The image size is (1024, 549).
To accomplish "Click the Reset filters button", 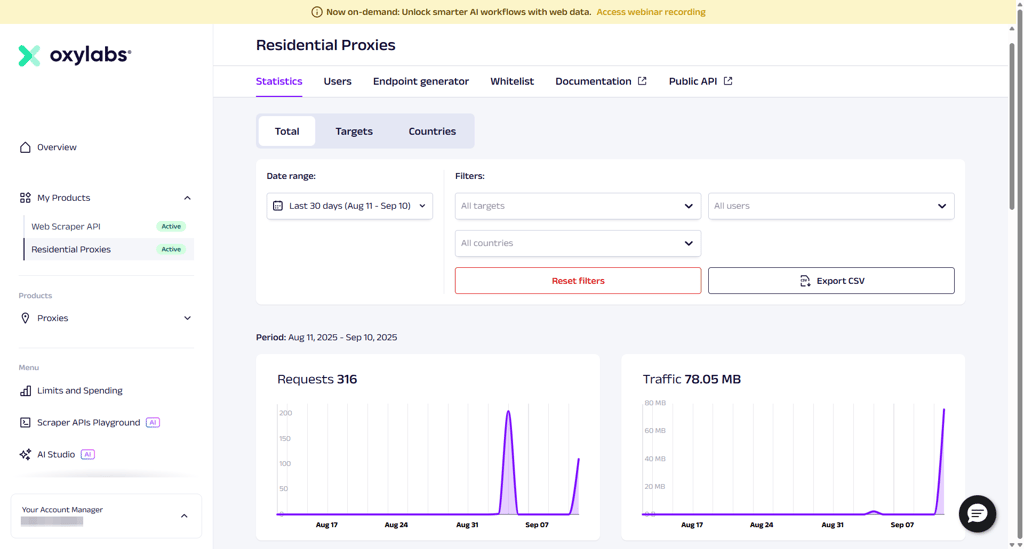I will point(578,281).
